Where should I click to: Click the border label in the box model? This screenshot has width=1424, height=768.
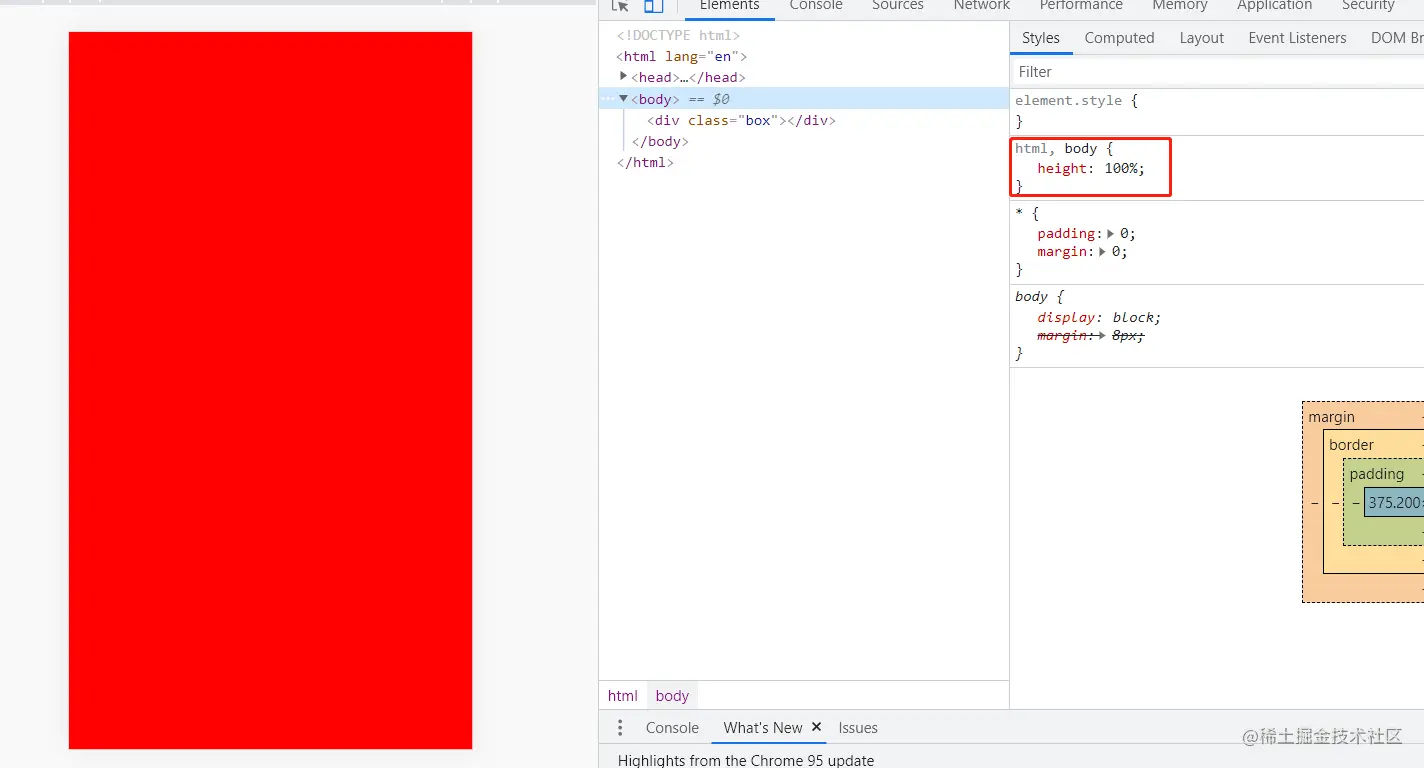click(1351, 445)
